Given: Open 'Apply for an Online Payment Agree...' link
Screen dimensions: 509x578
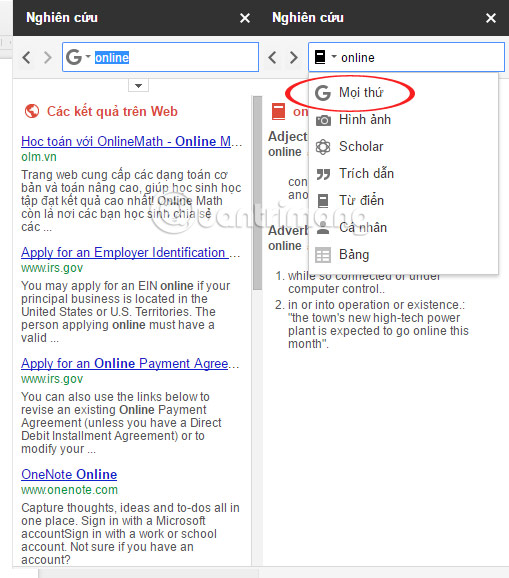Looking at the screenshot, I should coord(130,364).
